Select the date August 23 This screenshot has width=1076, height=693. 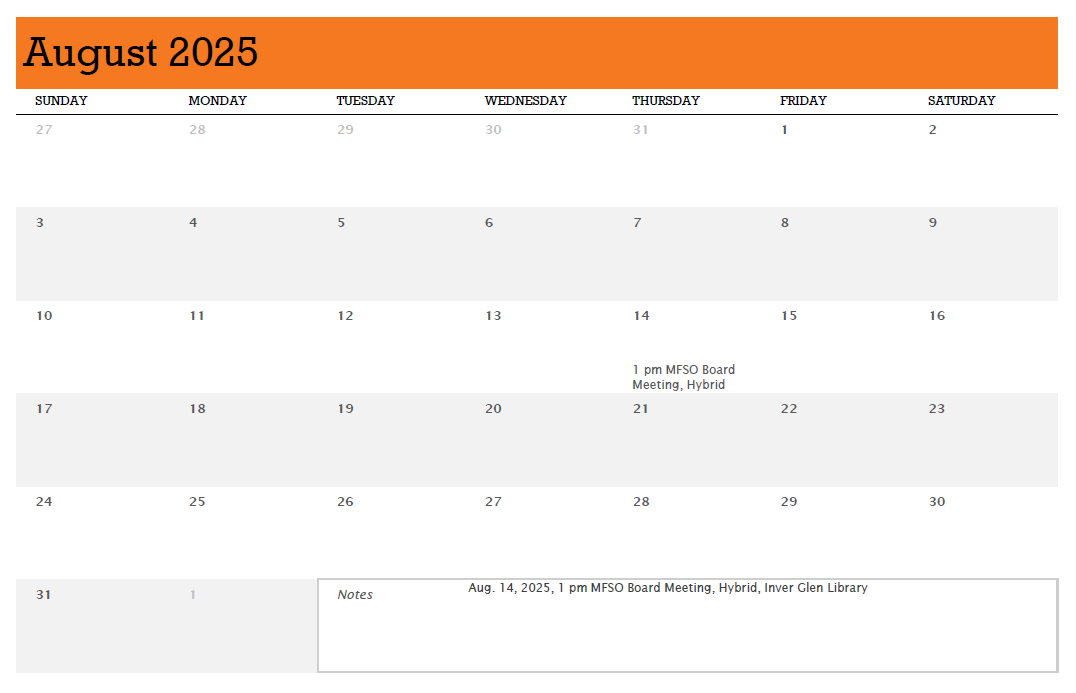[937, 409]
